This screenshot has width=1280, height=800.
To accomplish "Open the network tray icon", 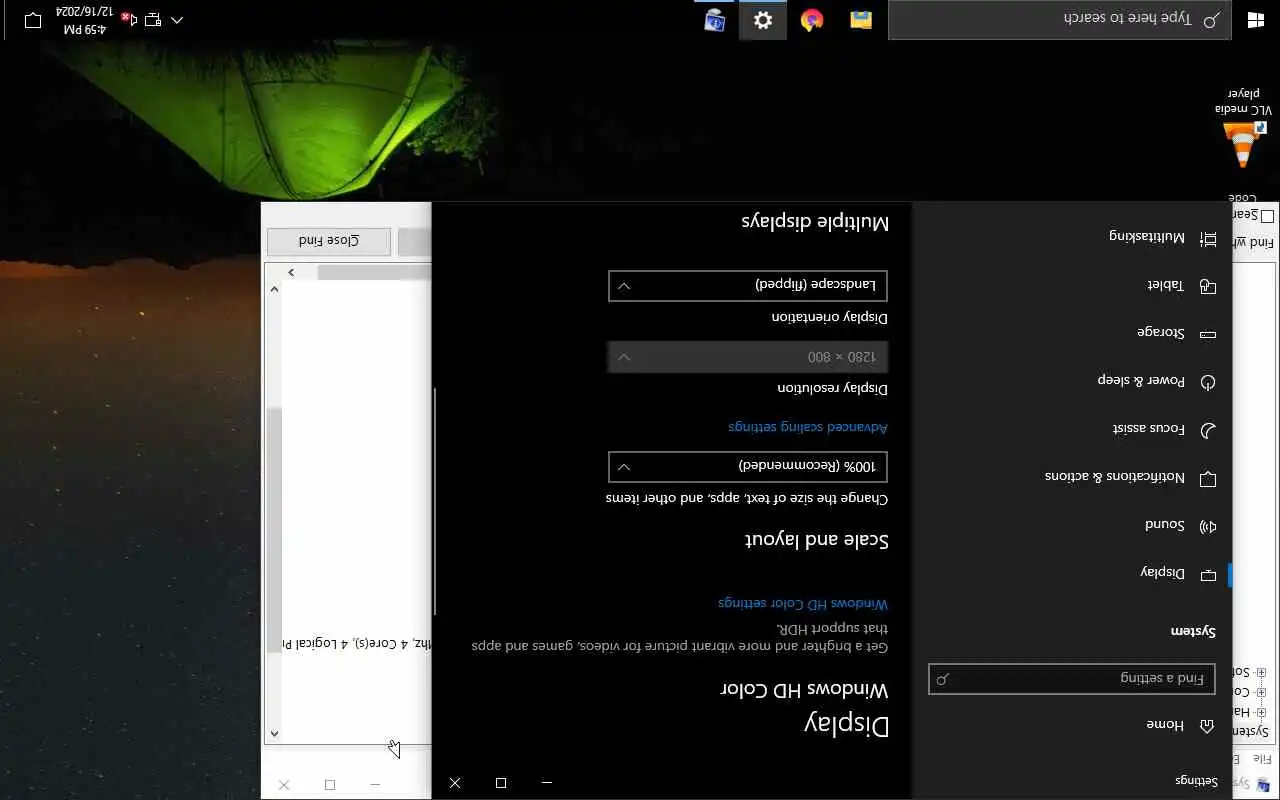I will (x=152, y=19).
